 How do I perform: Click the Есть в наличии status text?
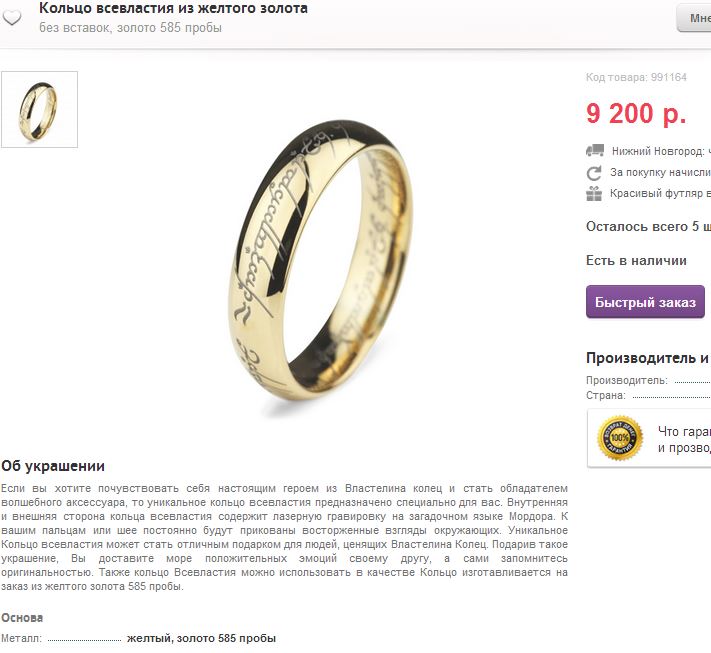[x=636, y=261]
